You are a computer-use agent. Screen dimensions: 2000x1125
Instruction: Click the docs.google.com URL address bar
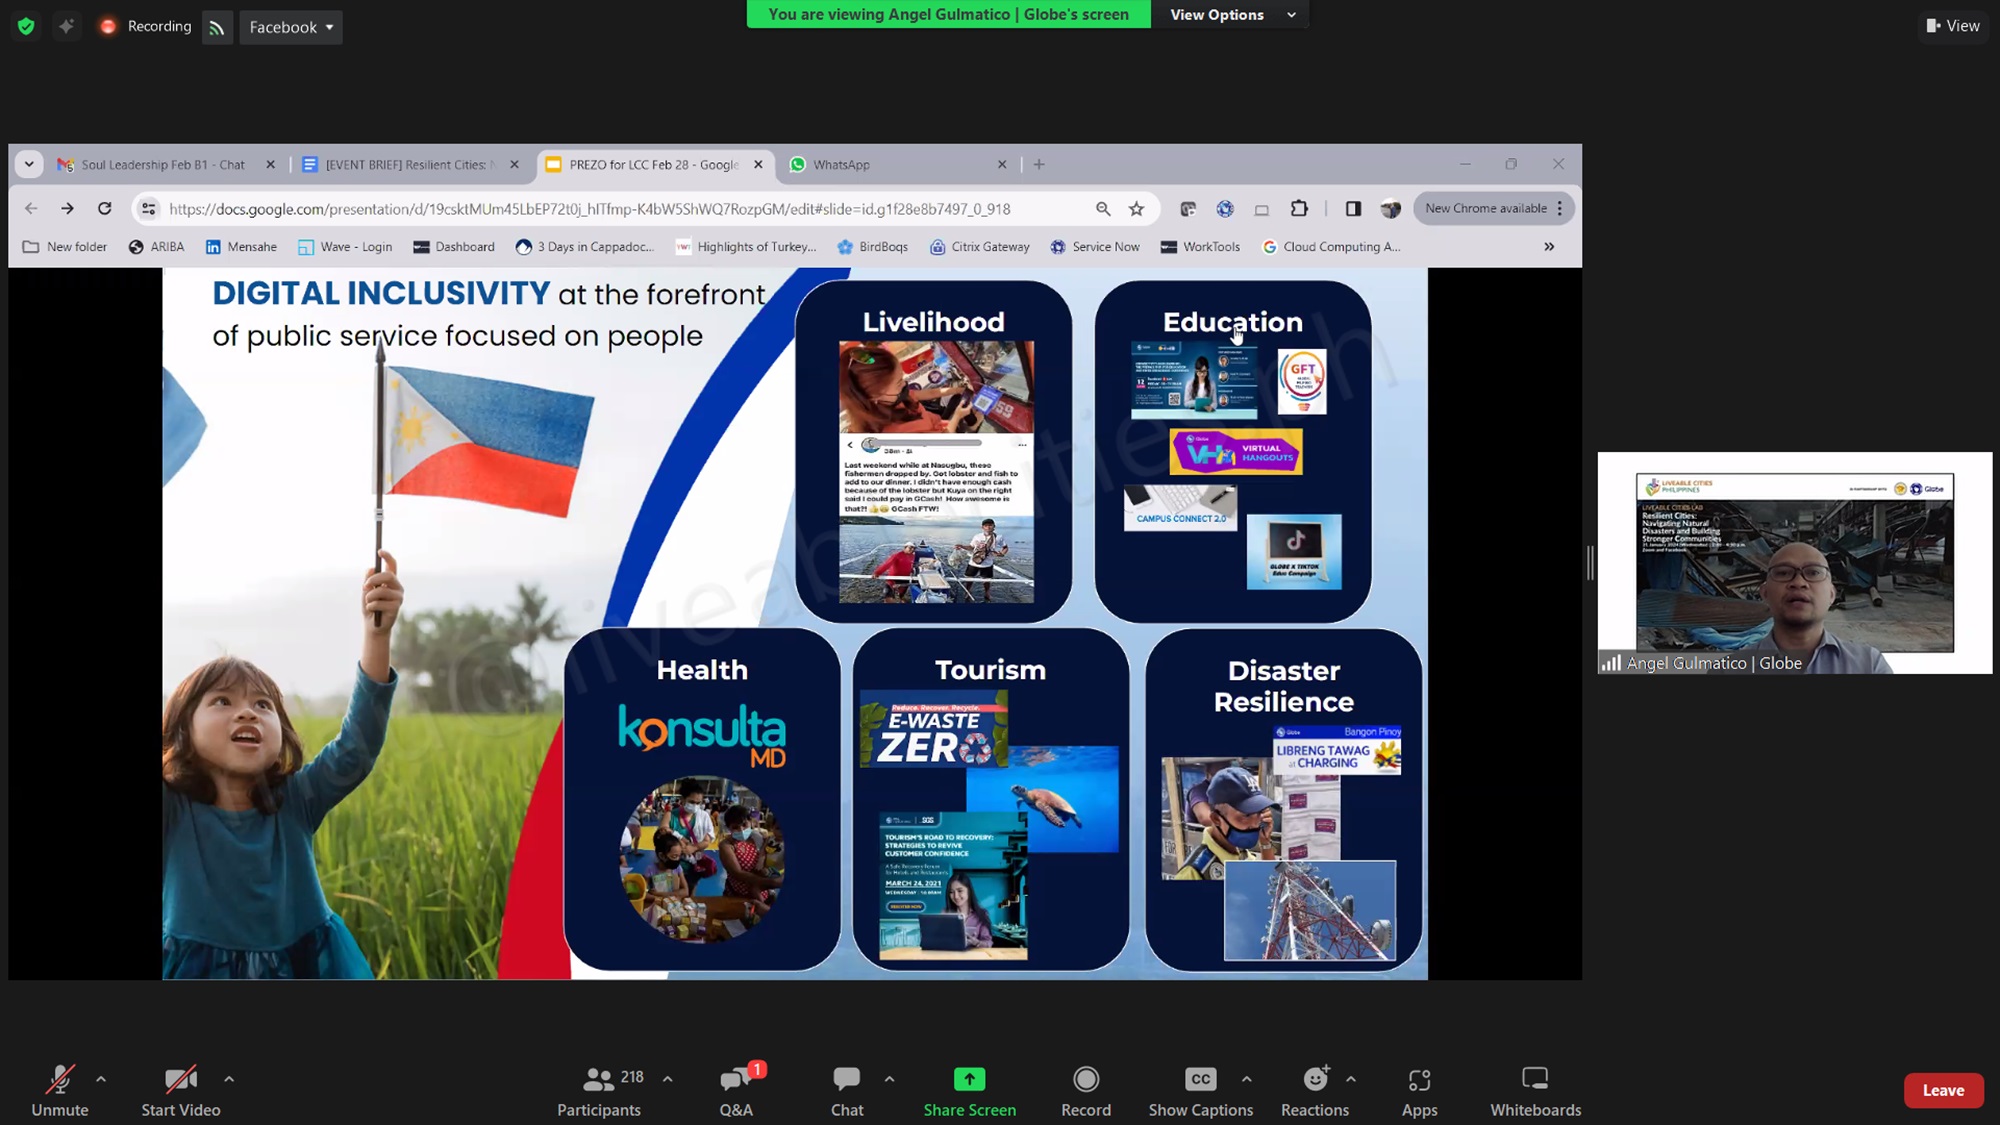tap(590, 209)
